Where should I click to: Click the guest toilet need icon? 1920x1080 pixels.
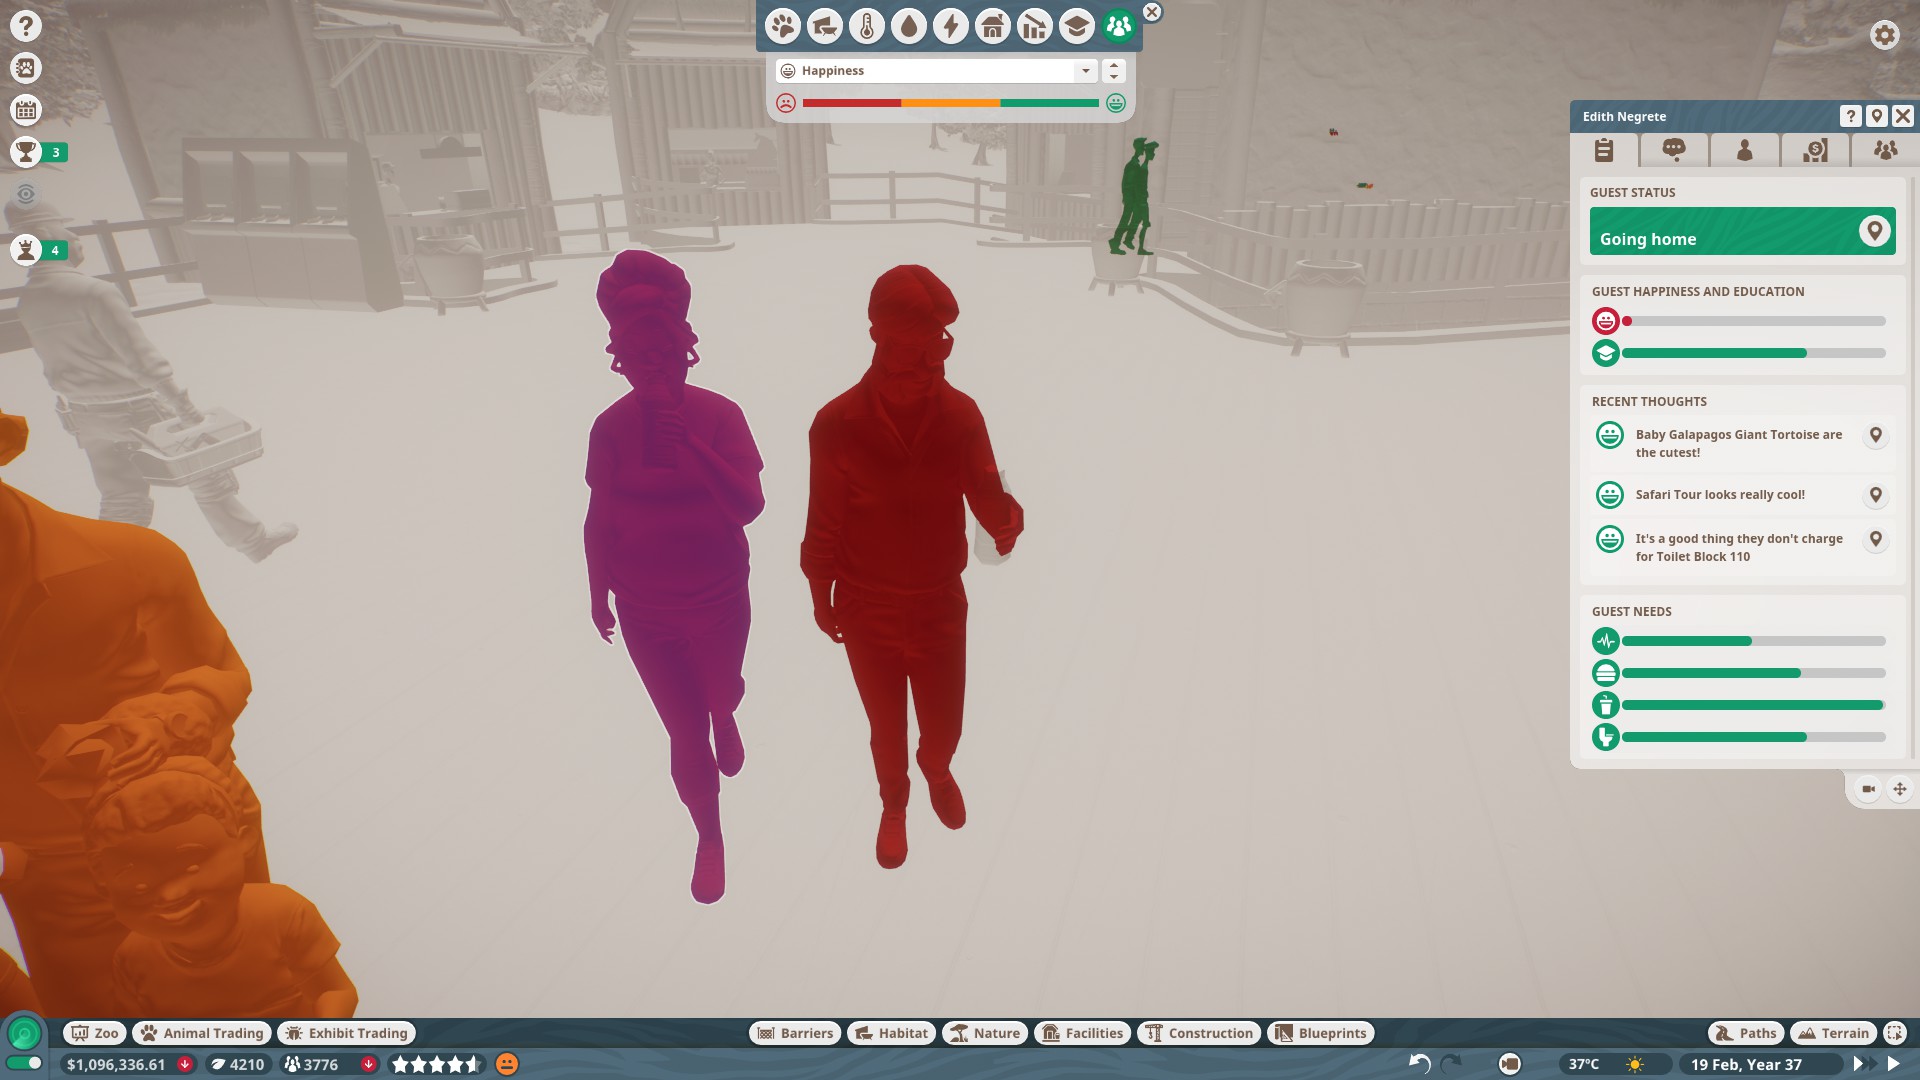click(1605, 737)
